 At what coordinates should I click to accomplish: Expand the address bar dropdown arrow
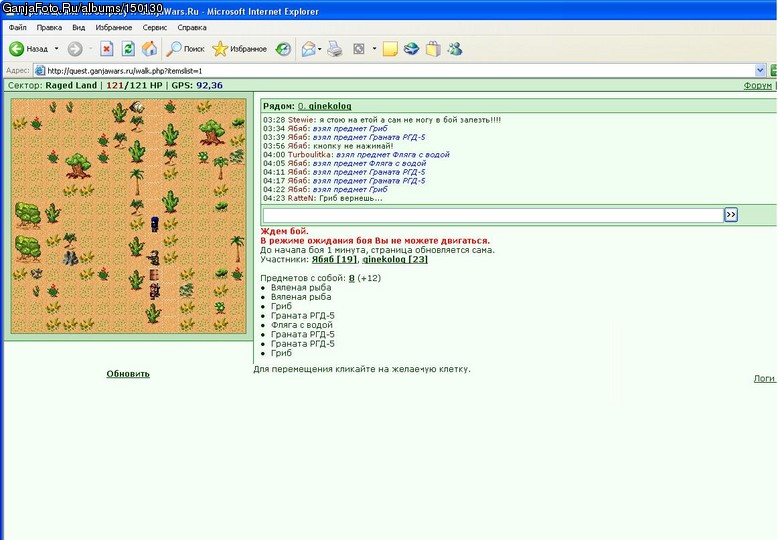point(760,70)
